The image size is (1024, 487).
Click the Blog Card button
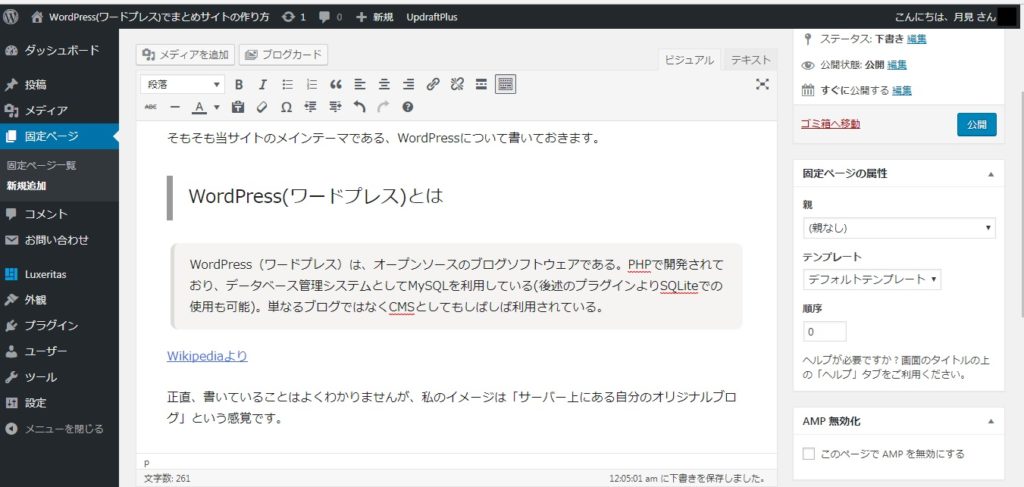tap(283, 55)
